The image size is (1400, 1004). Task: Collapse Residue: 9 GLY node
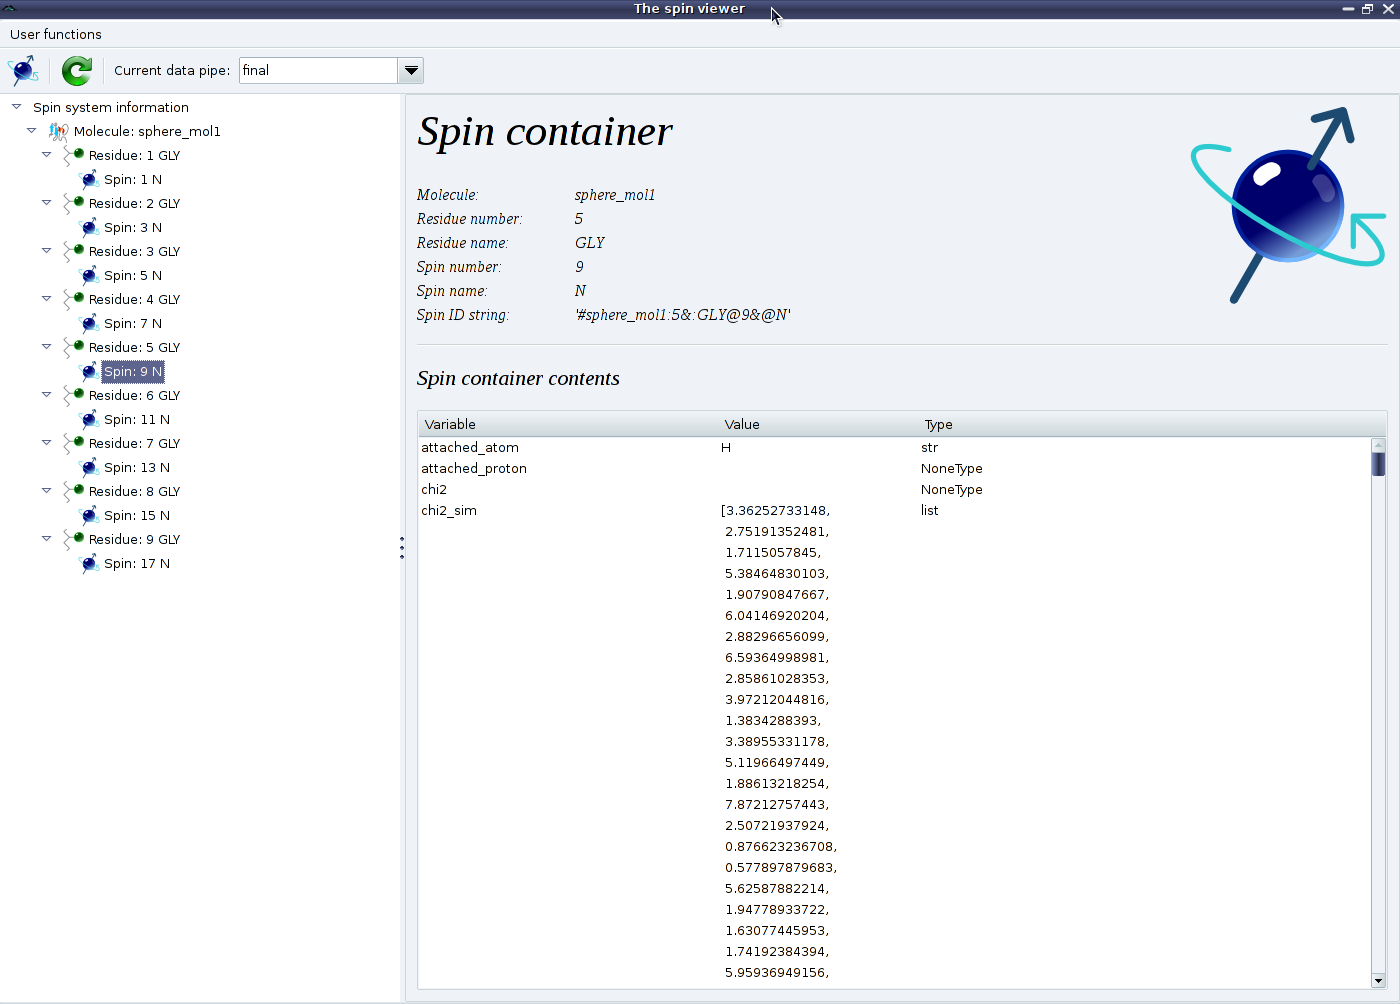pos(46,538)
